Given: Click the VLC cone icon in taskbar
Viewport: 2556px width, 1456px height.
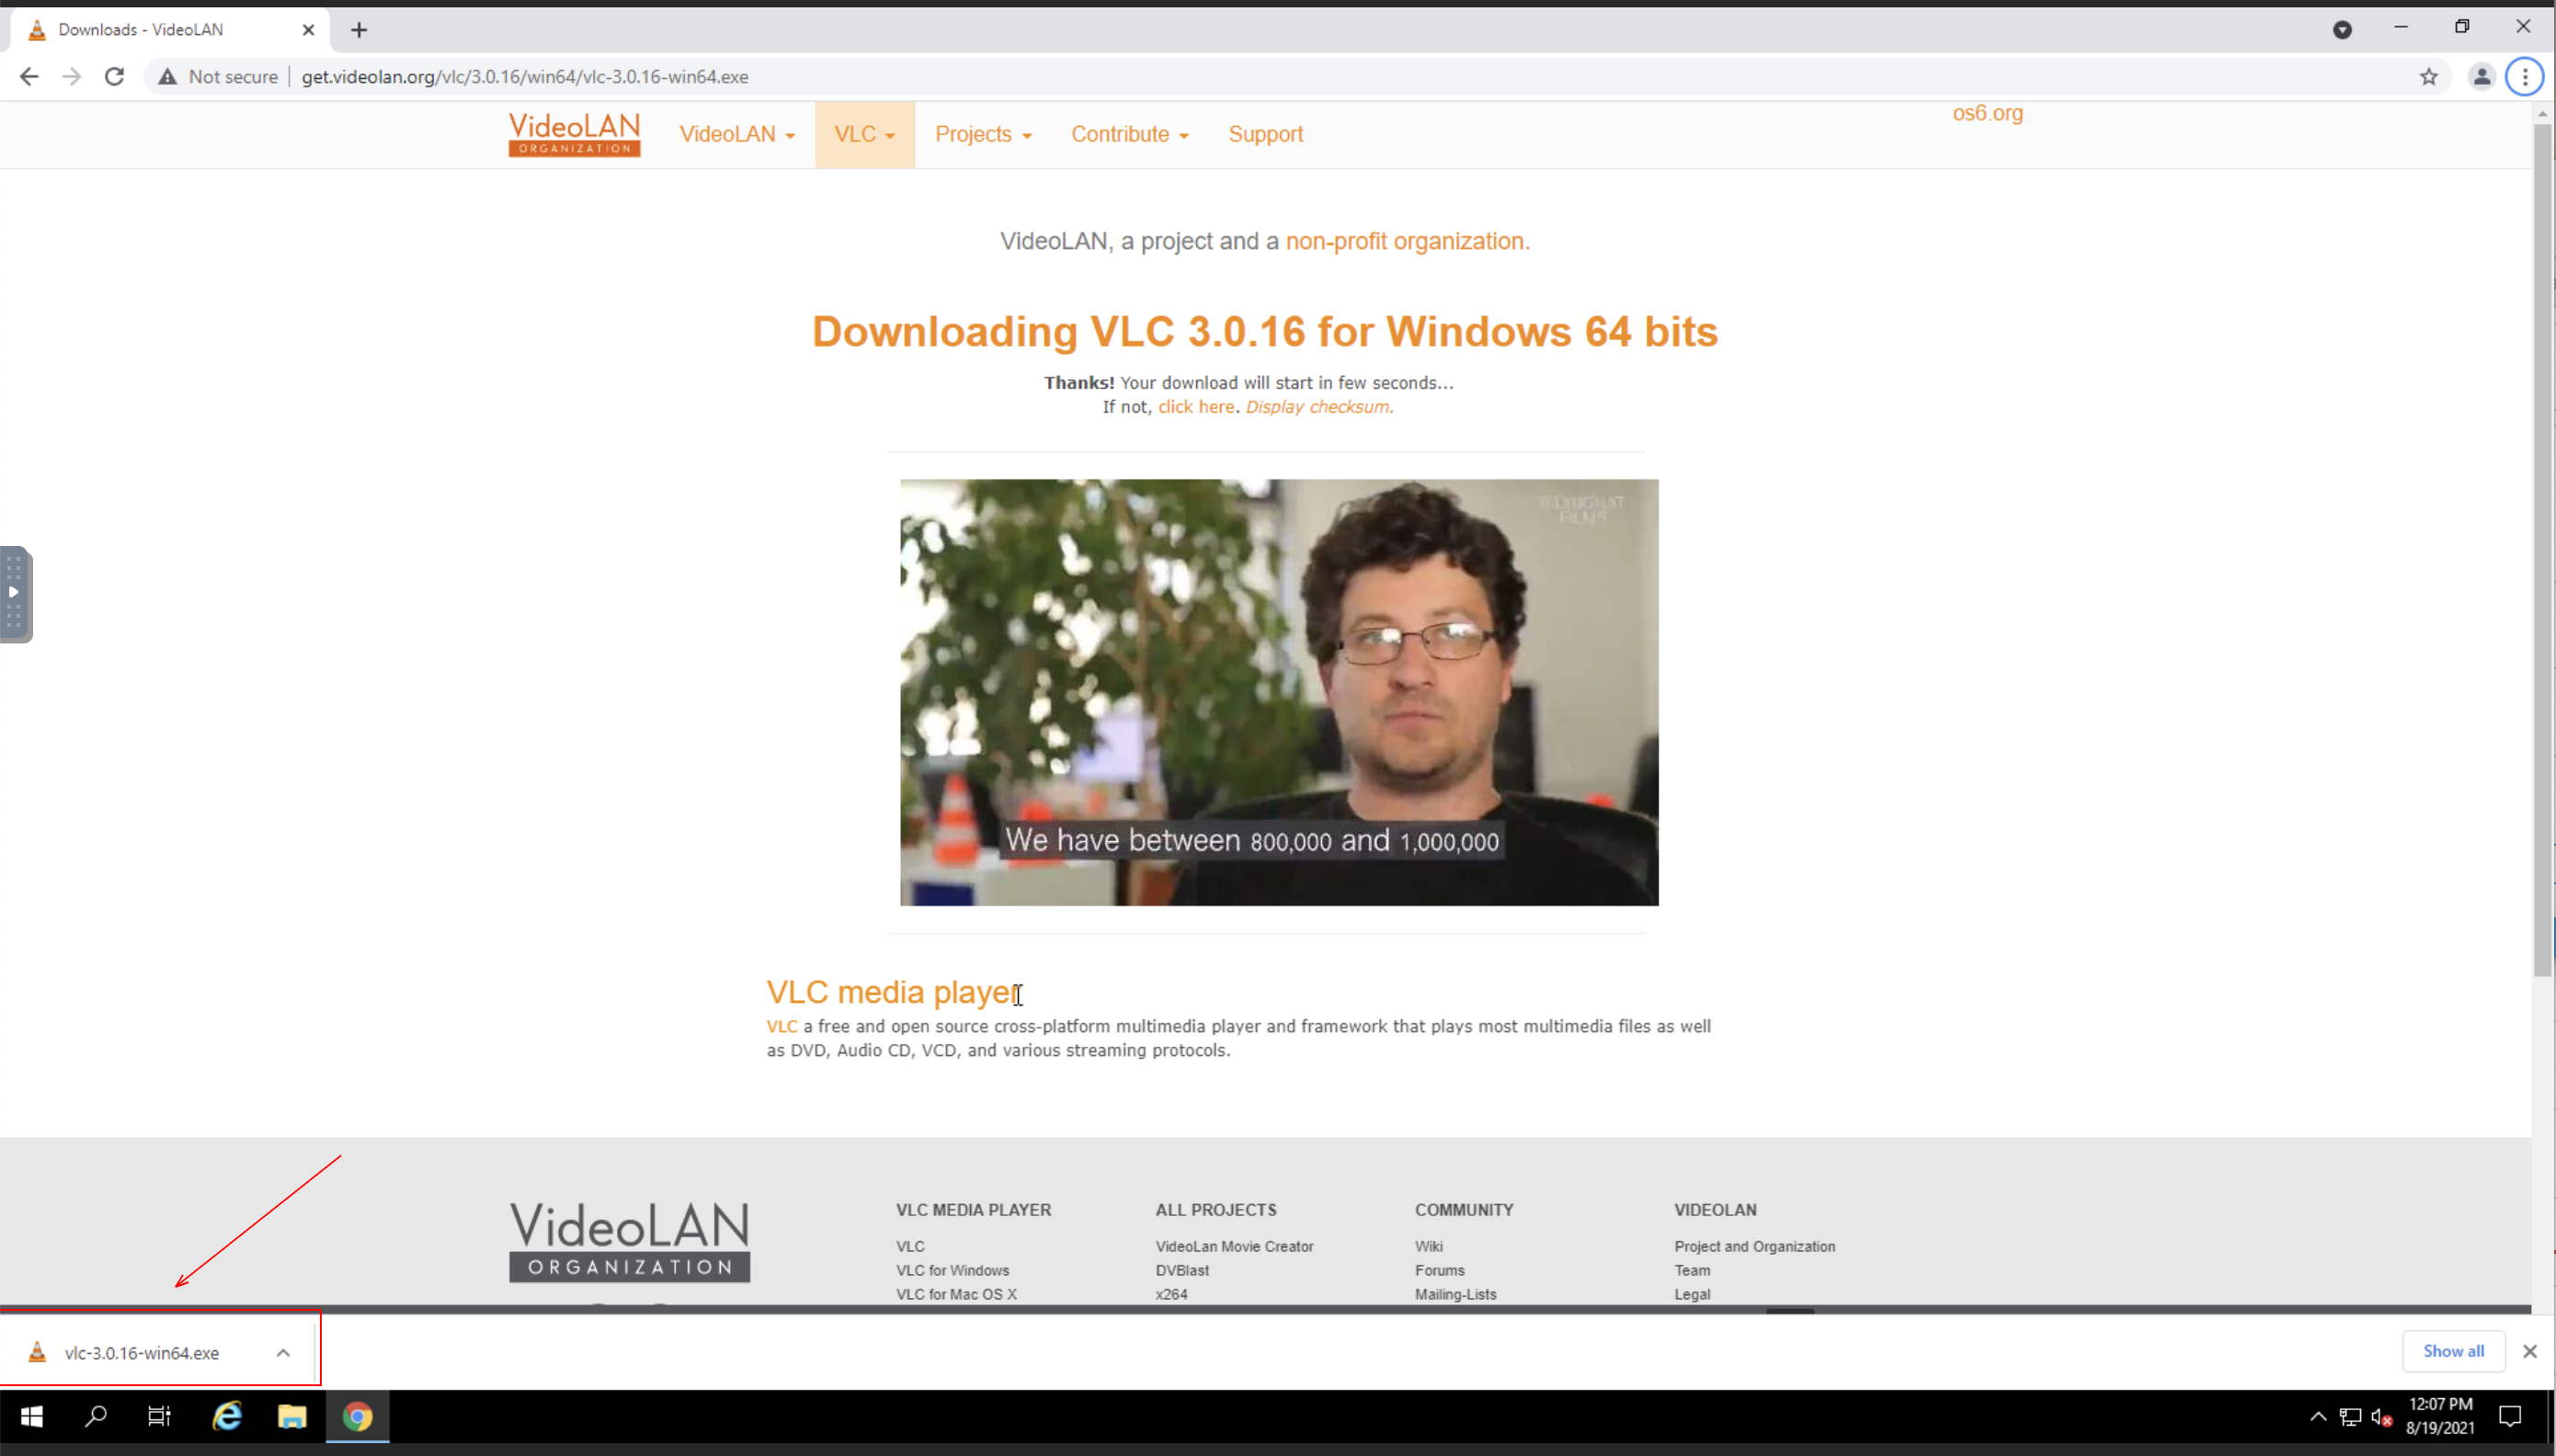Looking at the screenshot, I should click(x=40, y=1352).
